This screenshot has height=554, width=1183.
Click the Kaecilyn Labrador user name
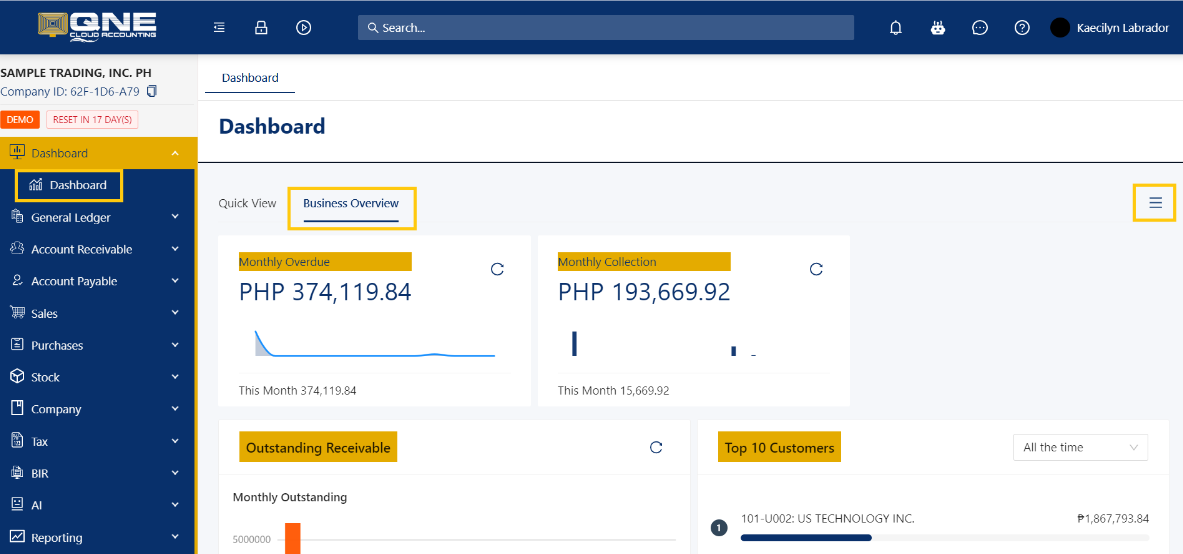click(1123, 29)
